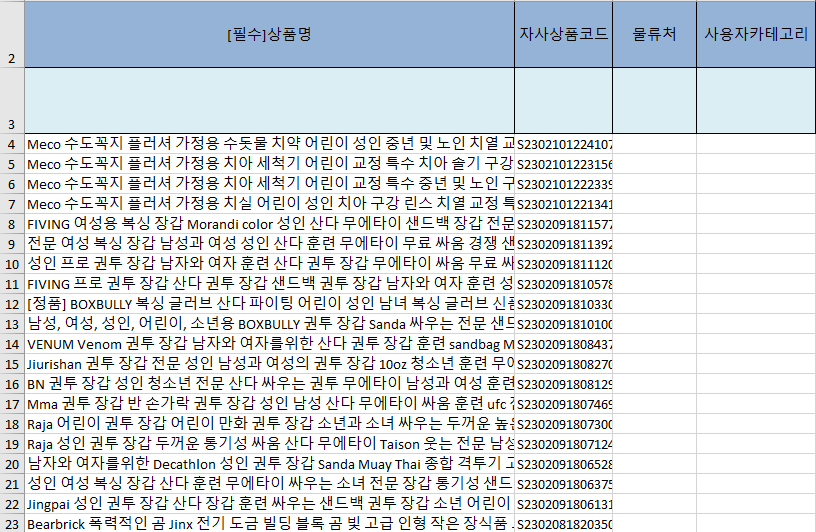Click cell '남자와 여자를위한 Decathlon 성인 권투 장갑'
Image resolution: width=816 pixels, height=532 pixels.
[x=270, y=464]
